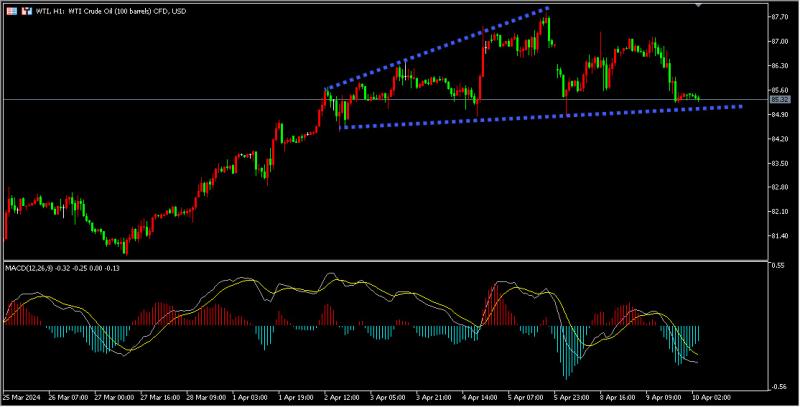Click the '10 Apr 02:00' time axis label
The width and height of the screenshot is (800, 407).
pos(711,397)
